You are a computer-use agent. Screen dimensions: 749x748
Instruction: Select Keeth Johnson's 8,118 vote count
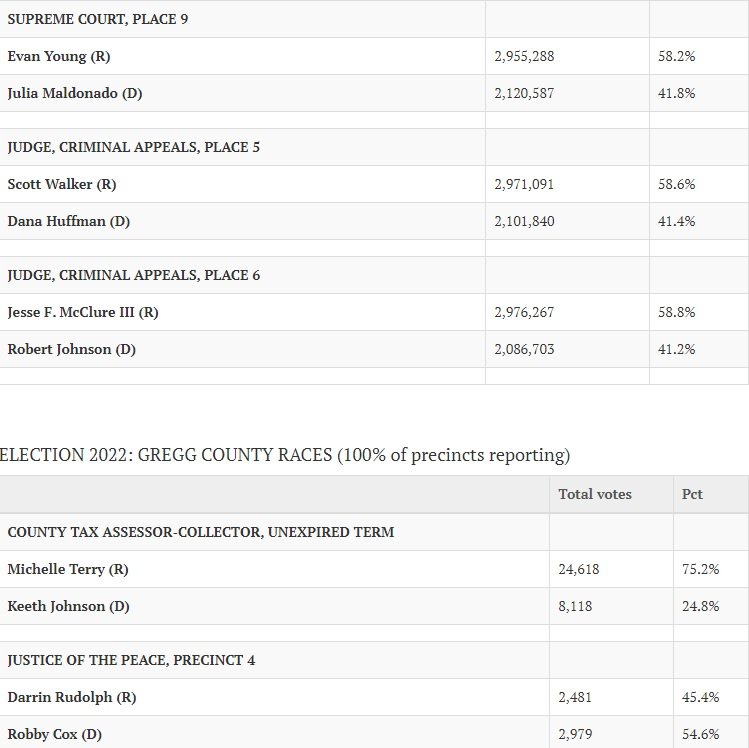coord(575,606)
